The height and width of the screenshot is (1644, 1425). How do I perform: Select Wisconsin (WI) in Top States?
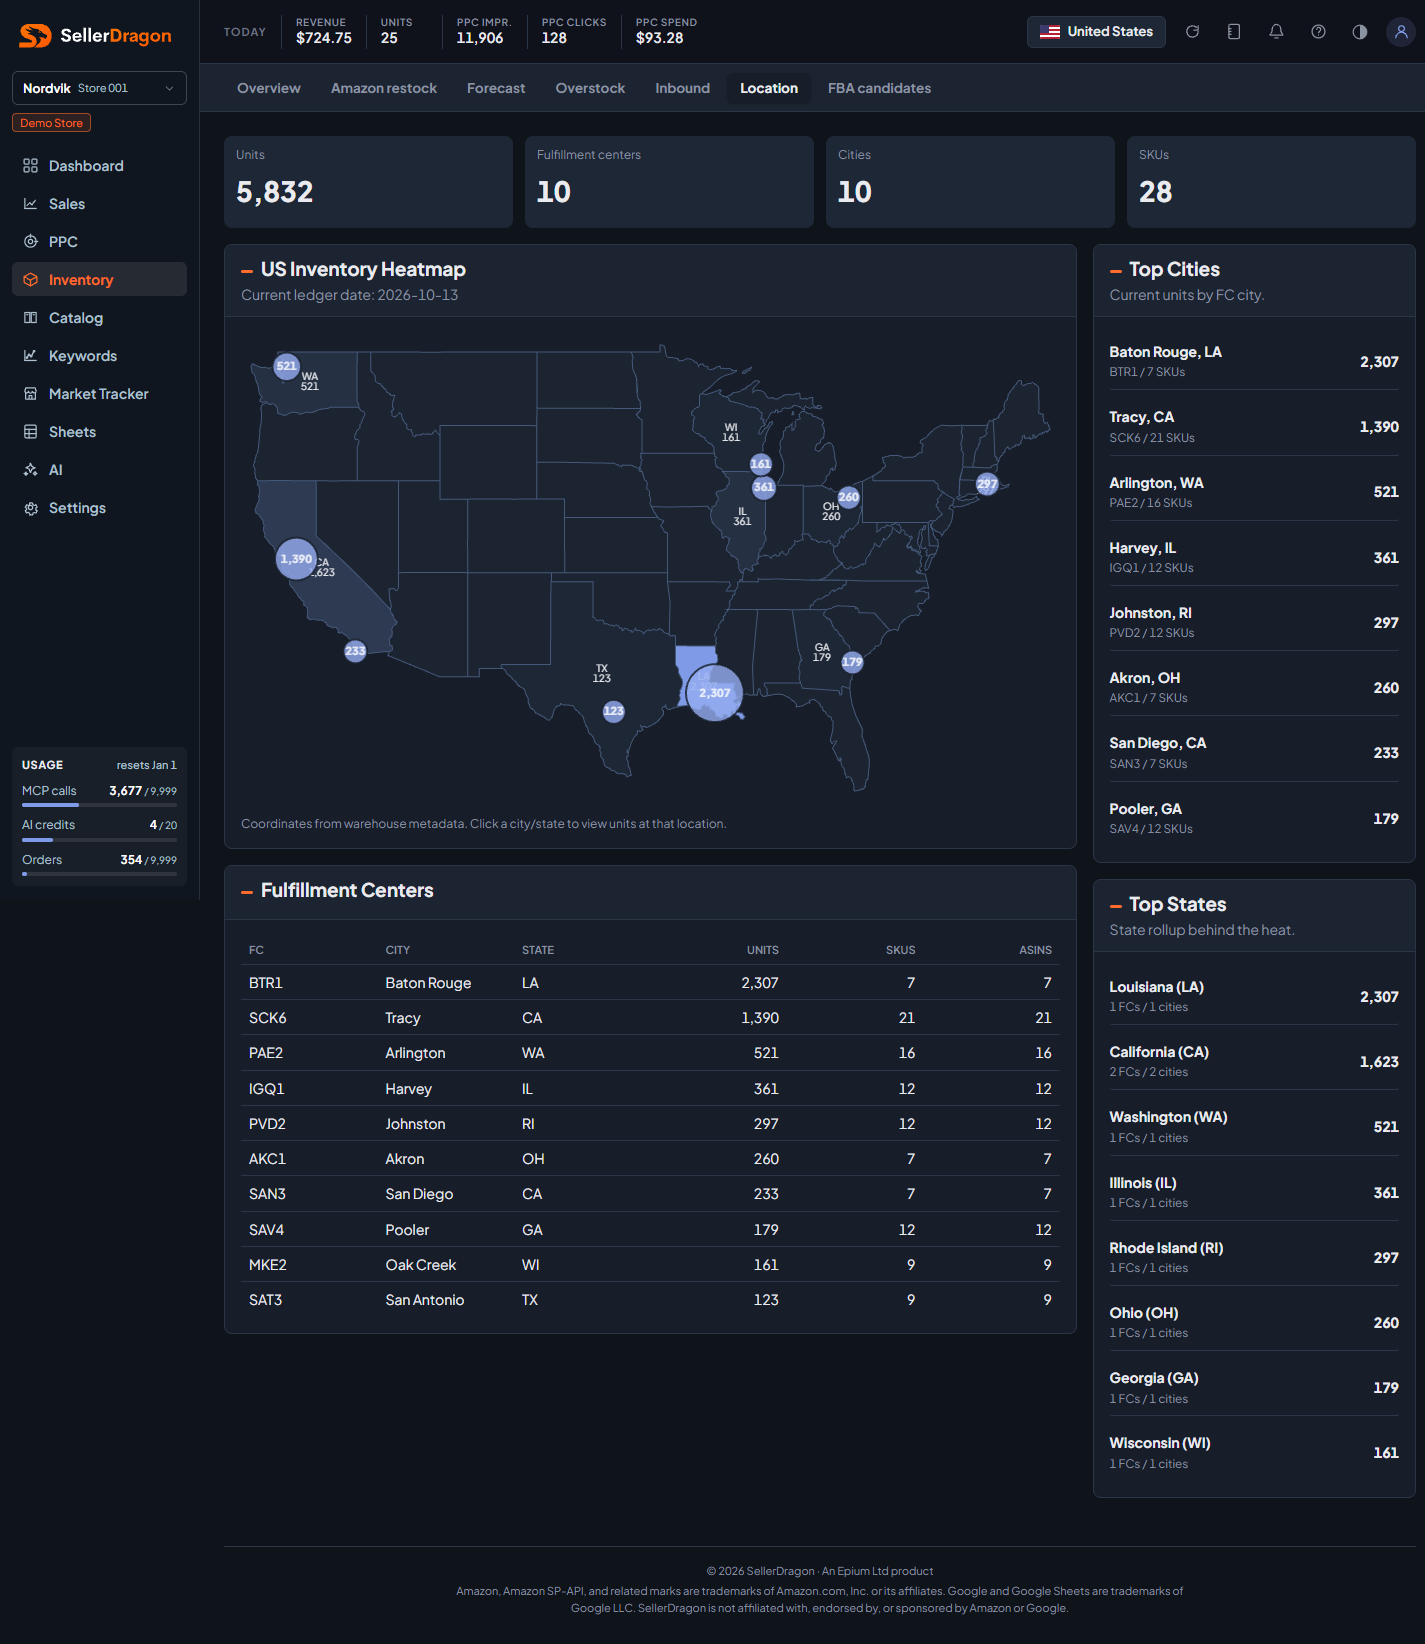point(1254,1452)
